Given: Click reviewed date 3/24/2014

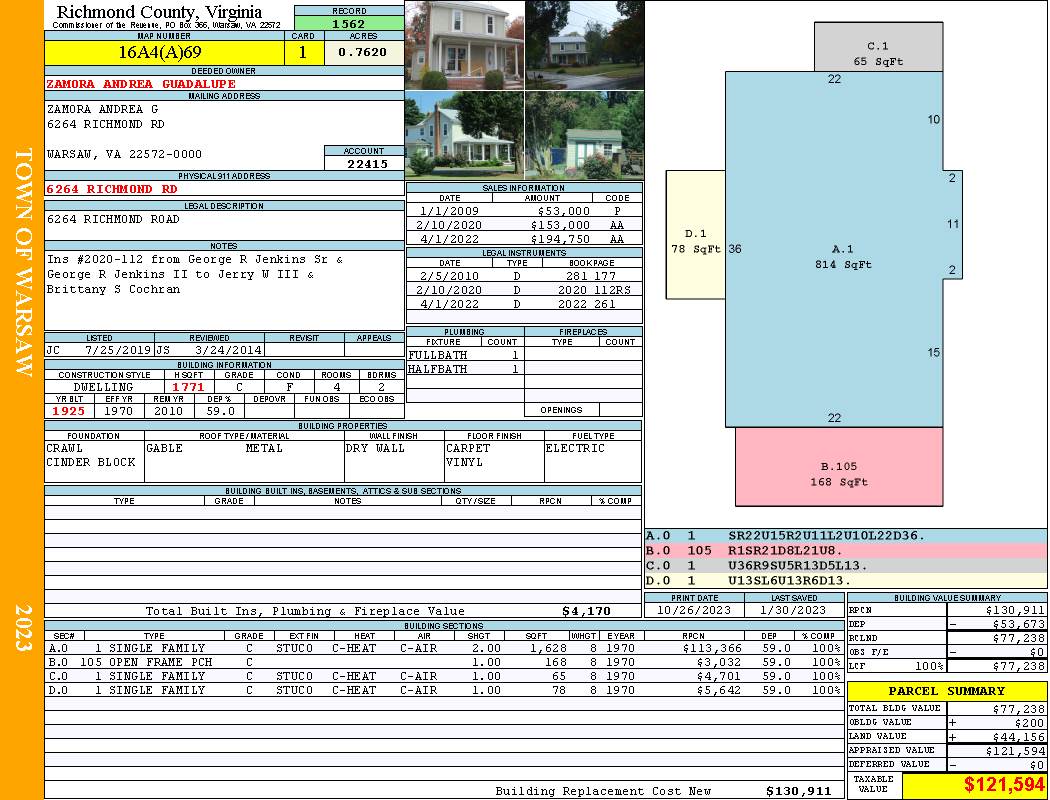Looking at the screenshot, I should point(228,350).
